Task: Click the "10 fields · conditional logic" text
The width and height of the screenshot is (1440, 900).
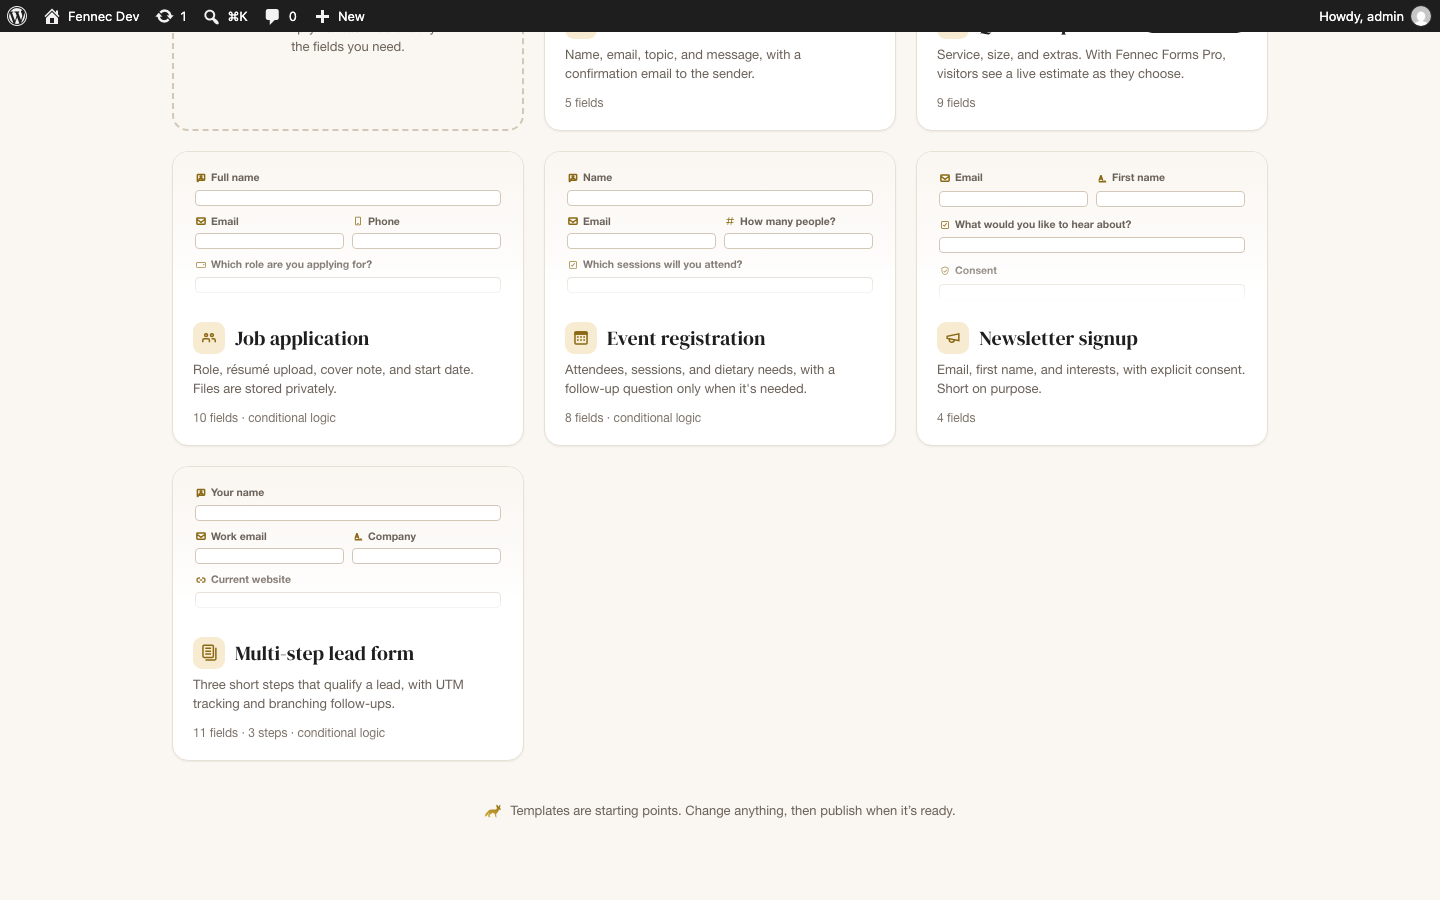Action: coord(264,418)
